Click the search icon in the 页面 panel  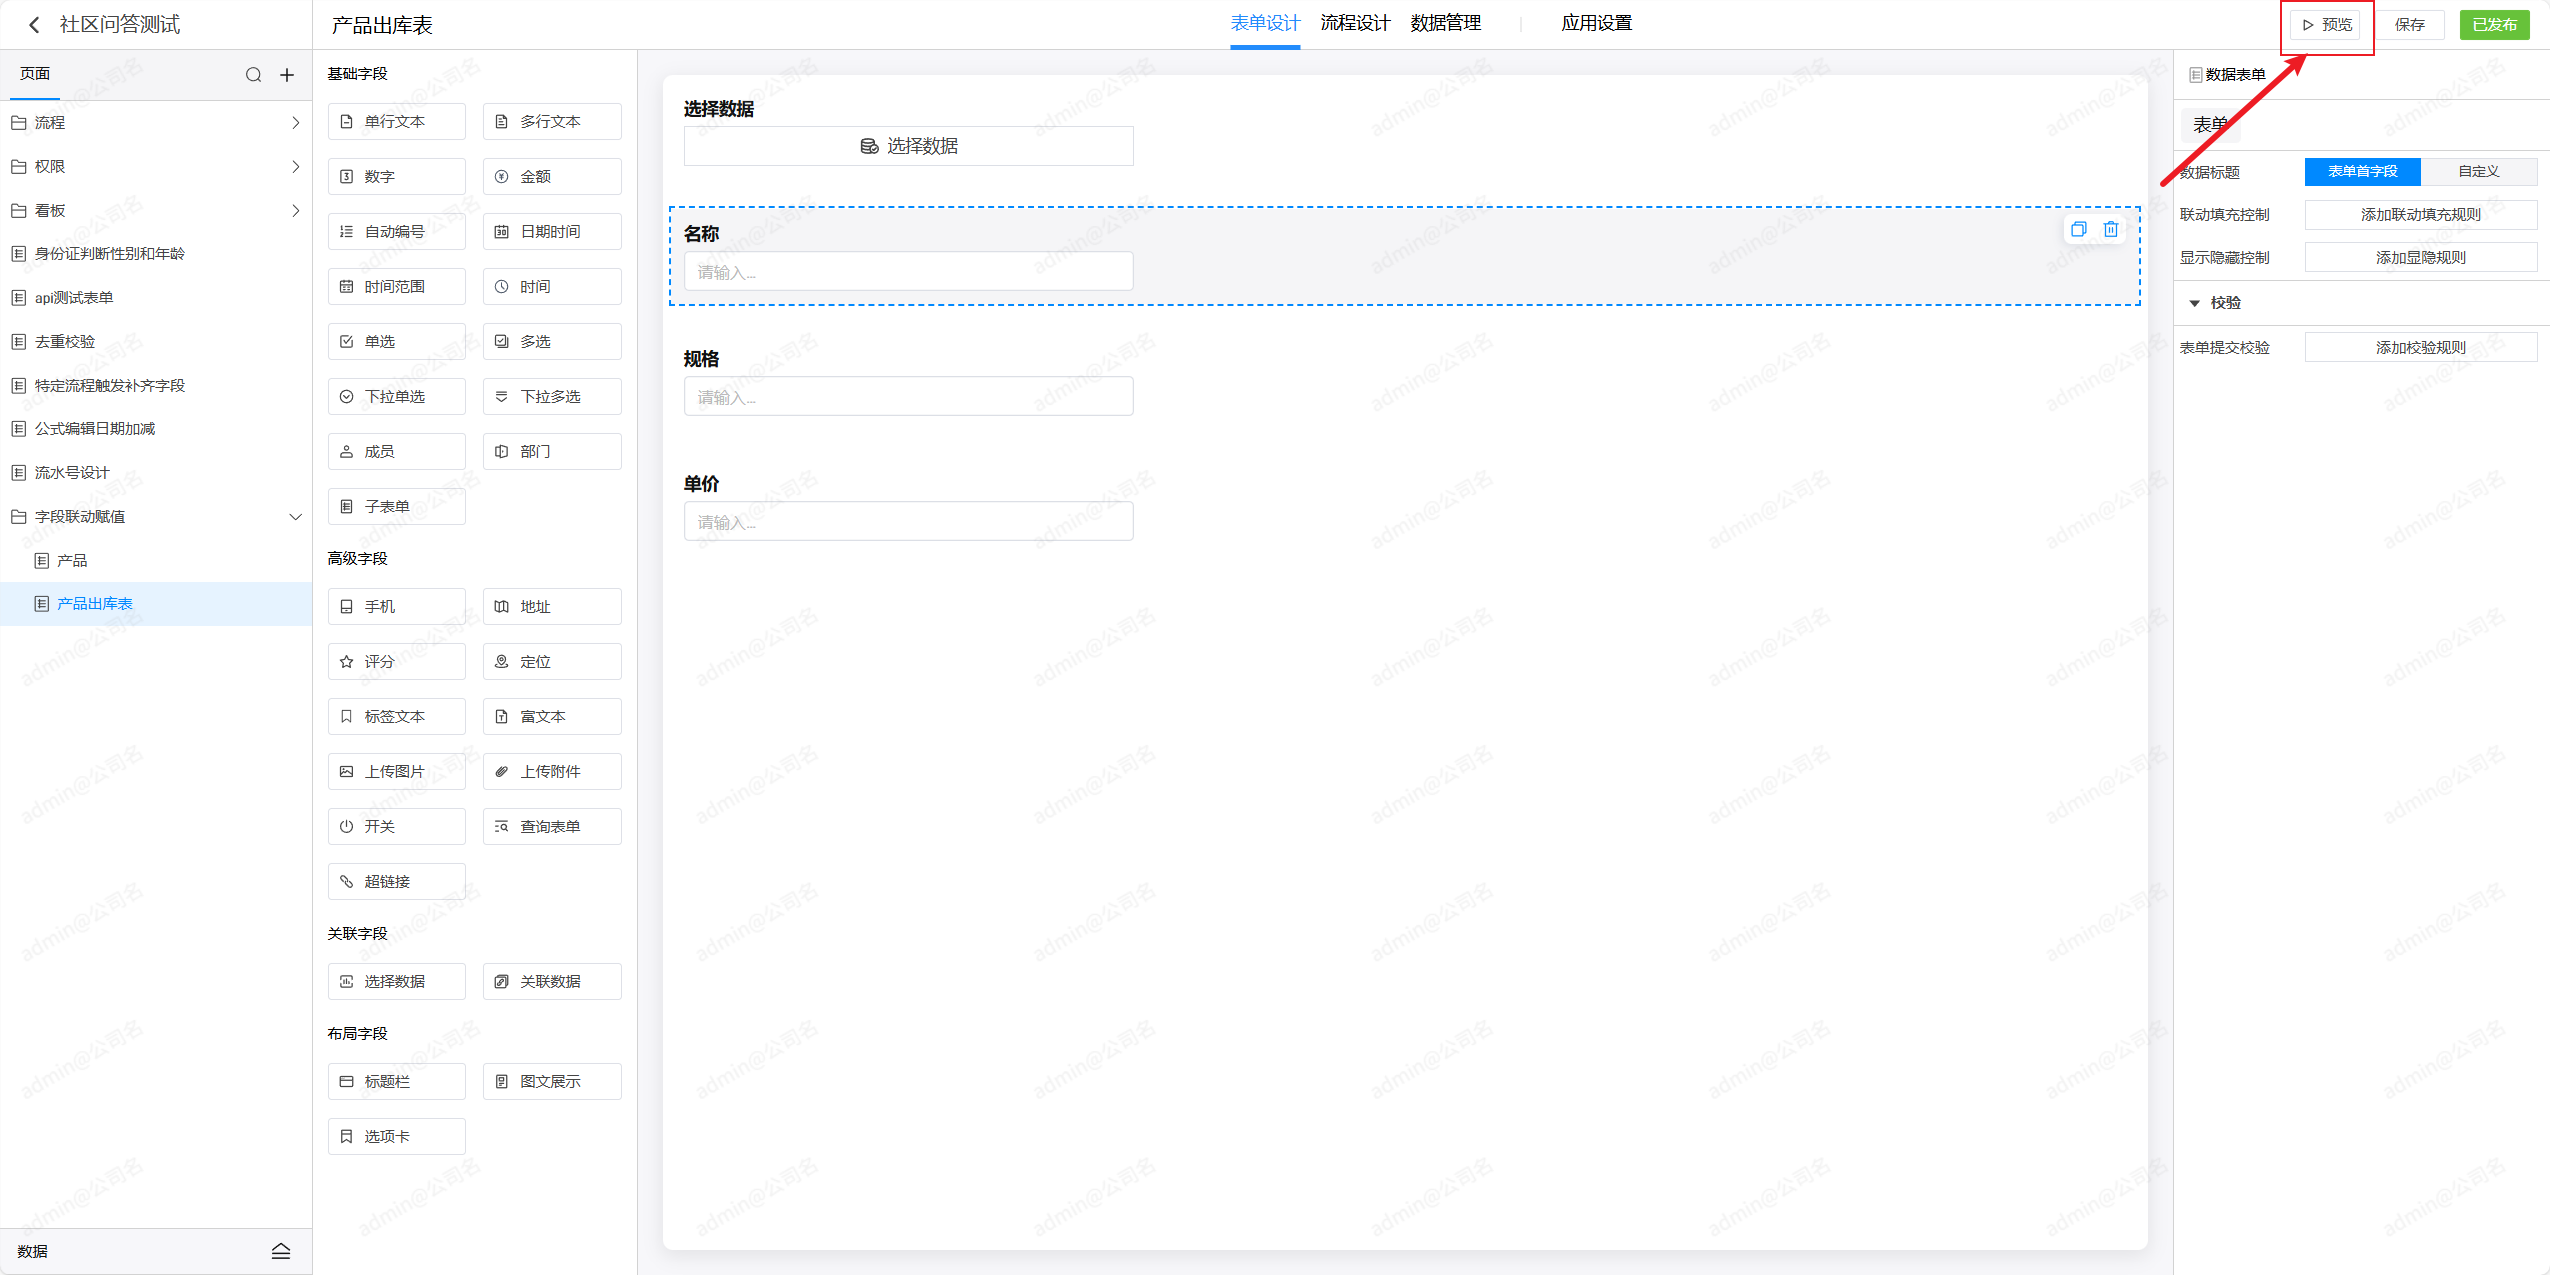tap(253, 75)
